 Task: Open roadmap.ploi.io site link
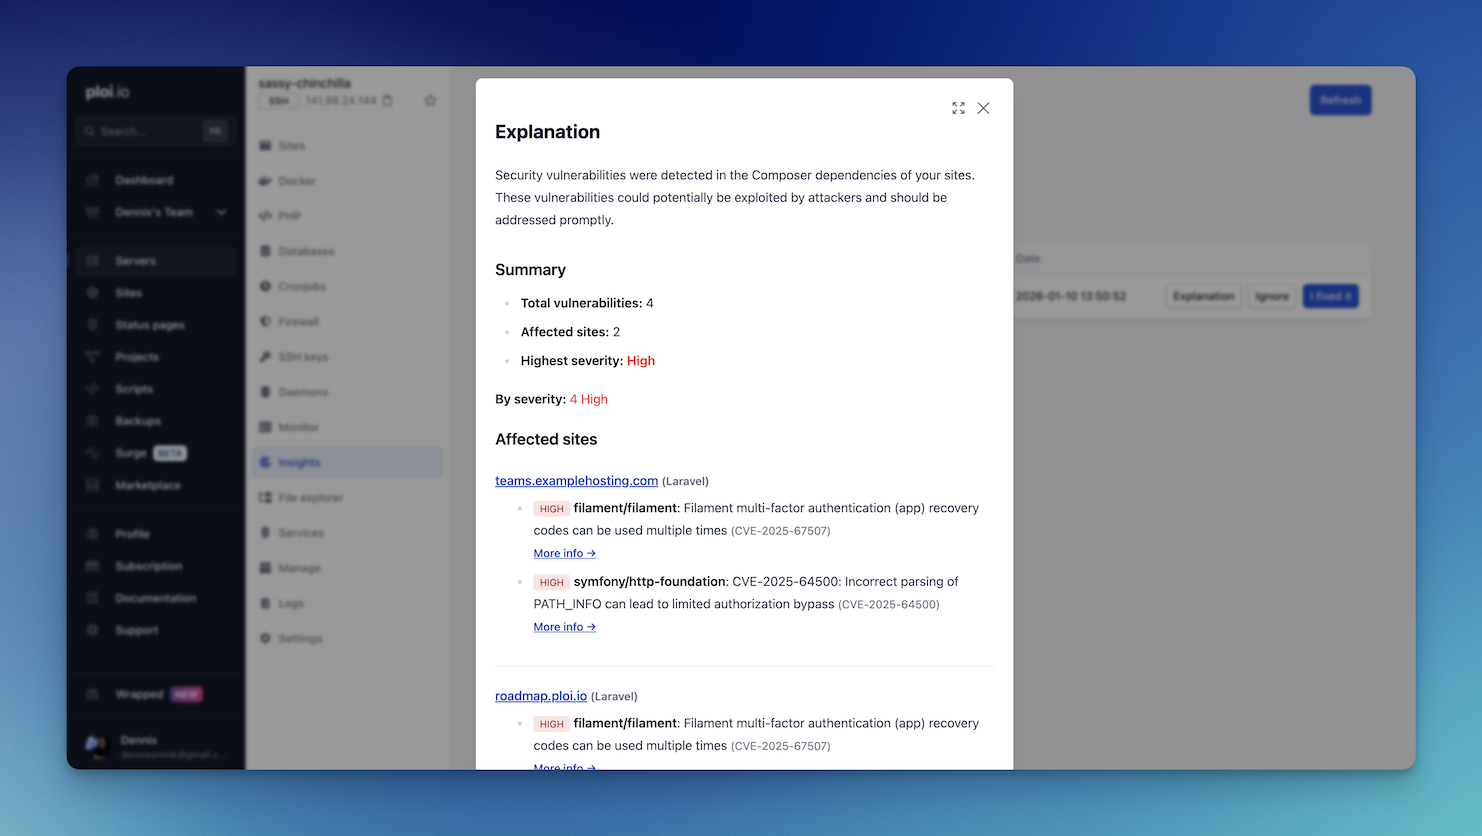[x=540, y=696]
